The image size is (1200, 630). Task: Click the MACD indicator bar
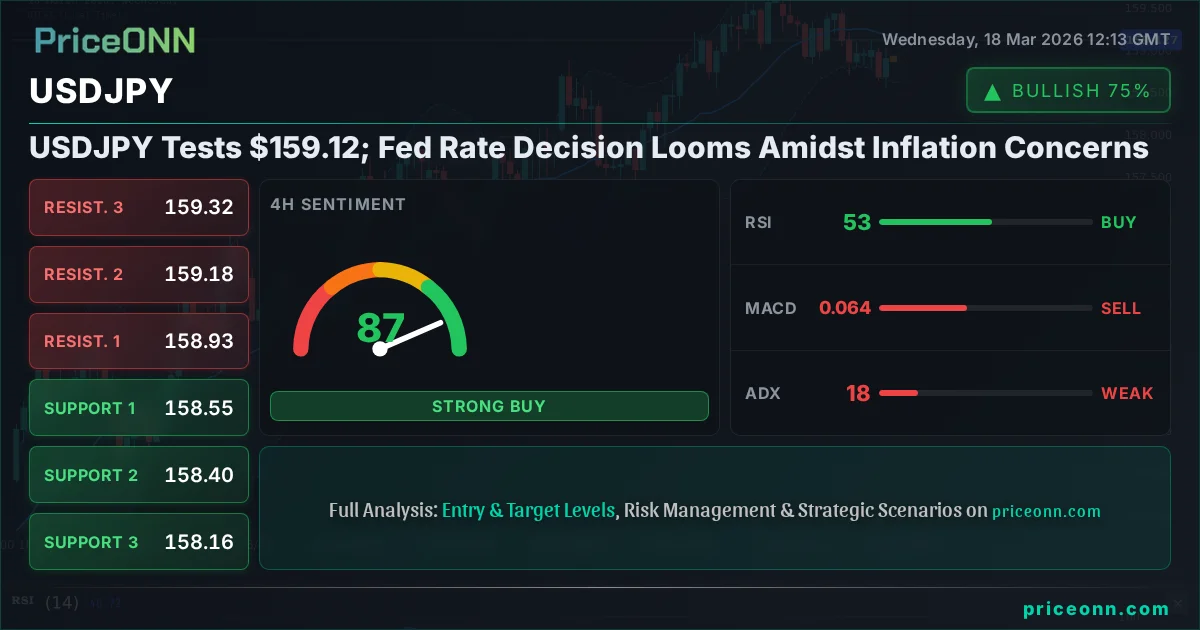tap(985, 308)
